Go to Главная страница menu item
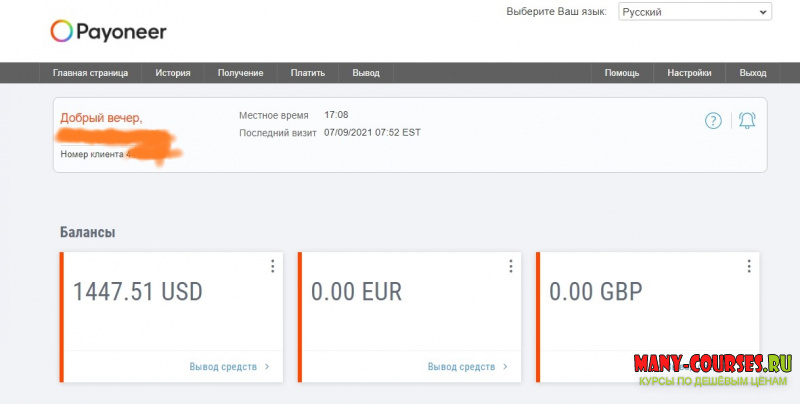Screen dimensions: 800x404 tap(90, 73)
